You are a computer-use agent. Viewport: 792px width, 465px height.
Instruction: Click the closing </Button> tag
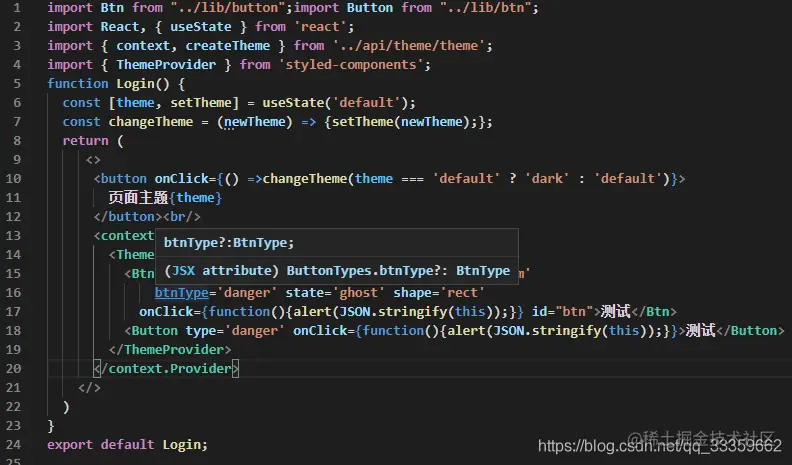click(x=751, y=331)
